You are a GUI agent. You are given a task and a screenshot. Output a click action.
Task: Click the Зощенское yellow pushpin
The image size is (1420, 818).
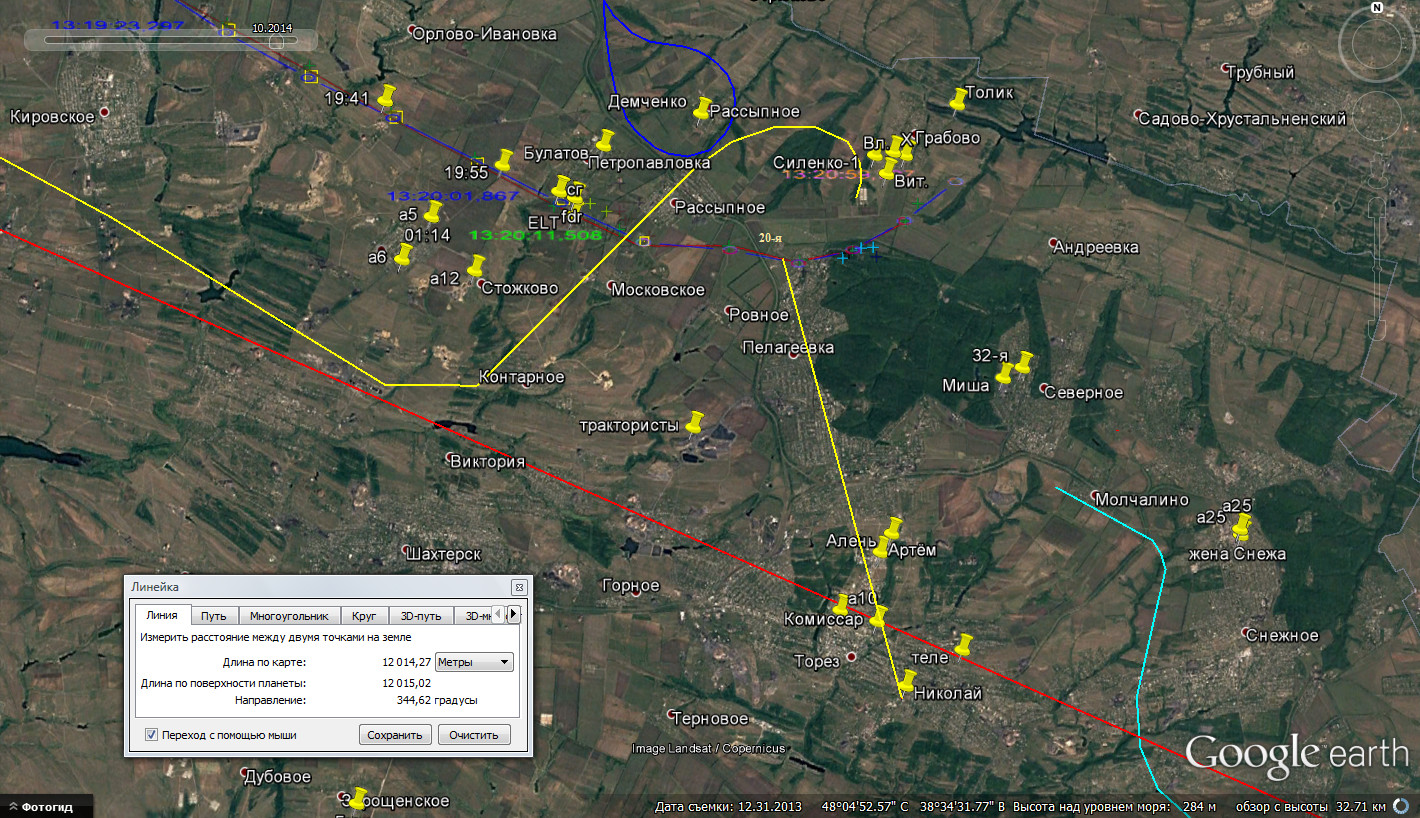[358, 798]
